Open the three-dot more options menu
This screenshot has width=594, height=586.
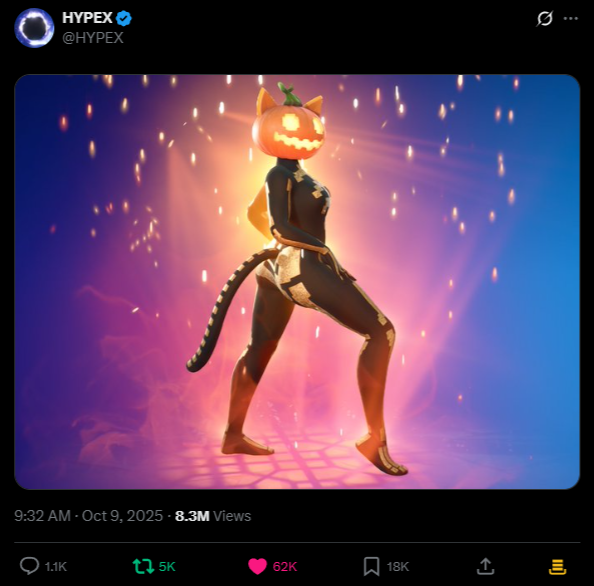571,18
